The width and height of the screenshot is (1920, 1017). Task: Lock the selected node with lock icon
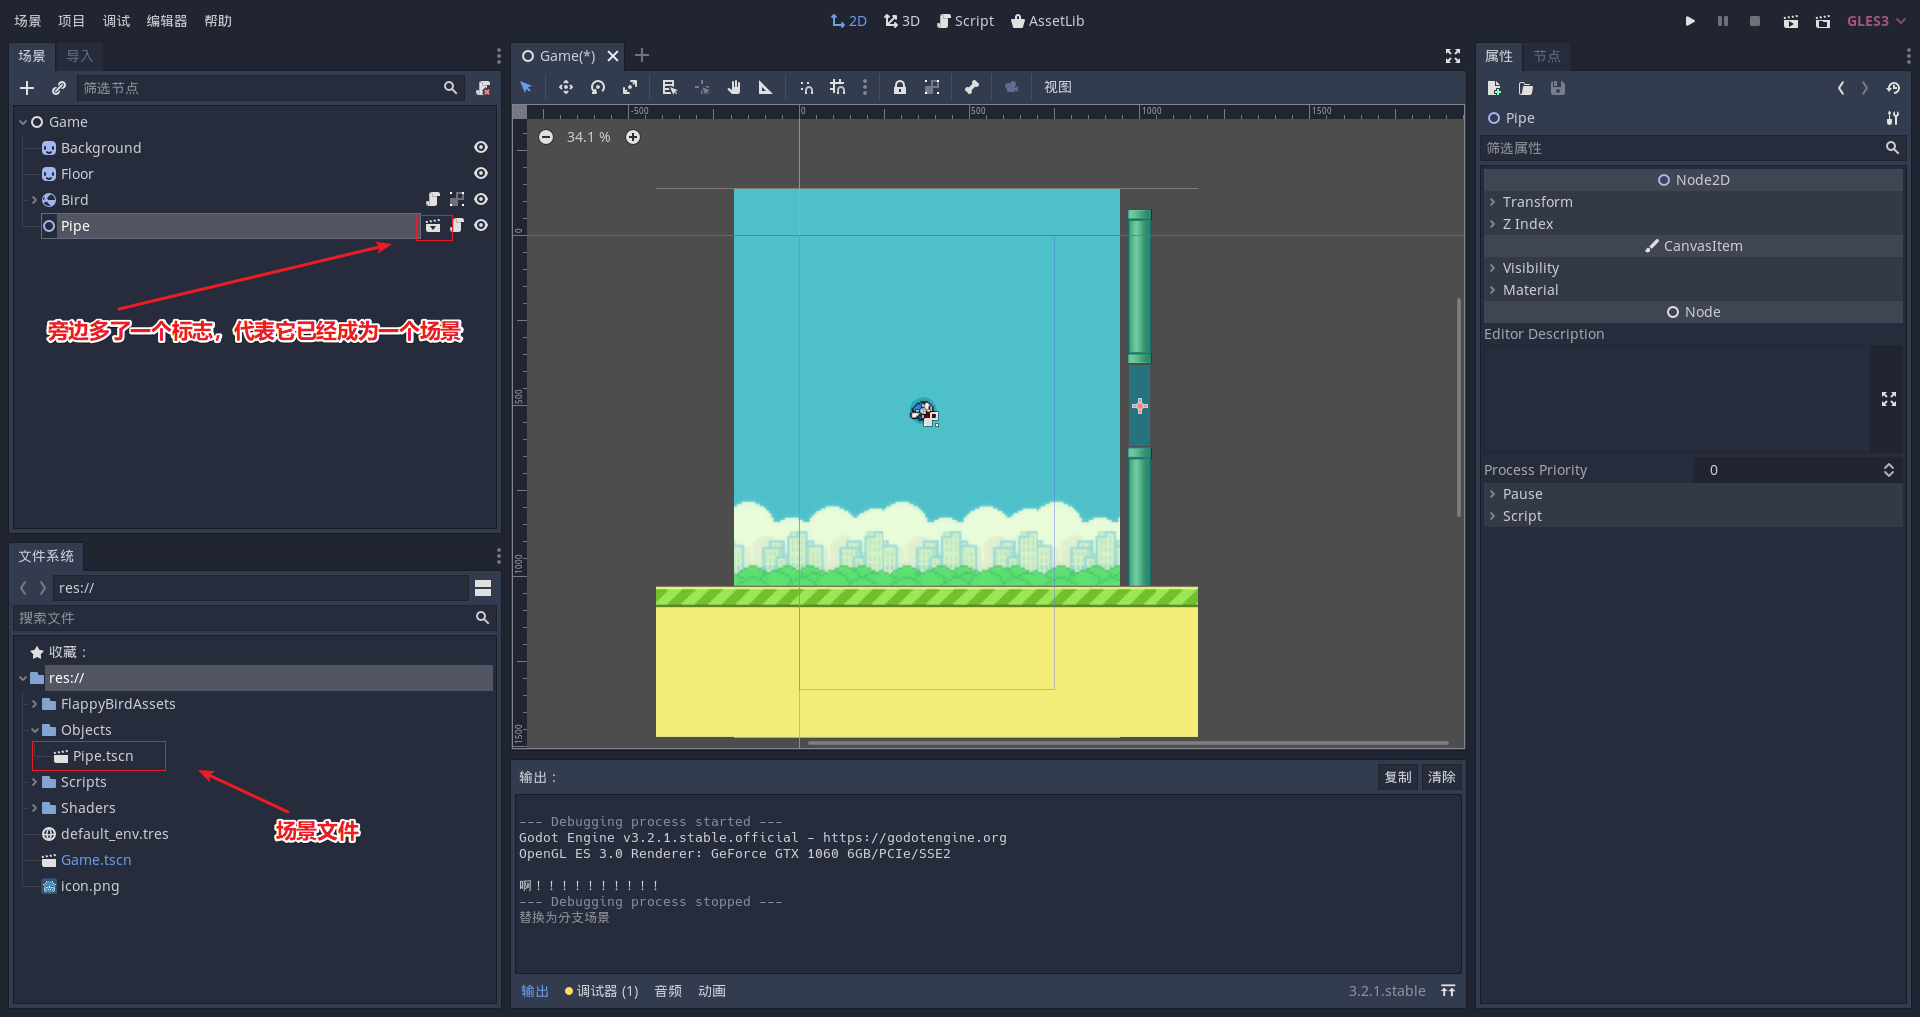pos(900,87)
